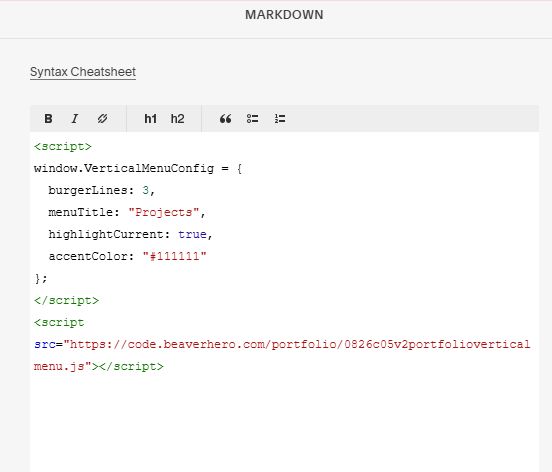The height and width of the screenshot is (472, 552).
Task: Apply h2 heading style
Action: click(177, 119)
